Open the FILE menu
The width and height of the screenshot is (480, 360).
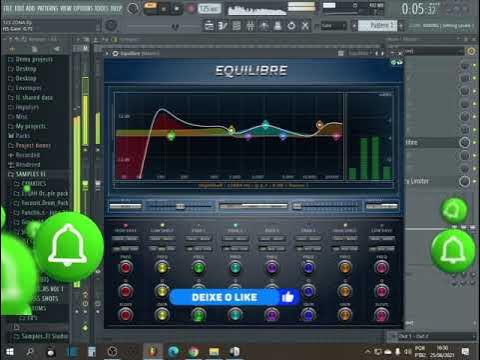pos(7,8)
